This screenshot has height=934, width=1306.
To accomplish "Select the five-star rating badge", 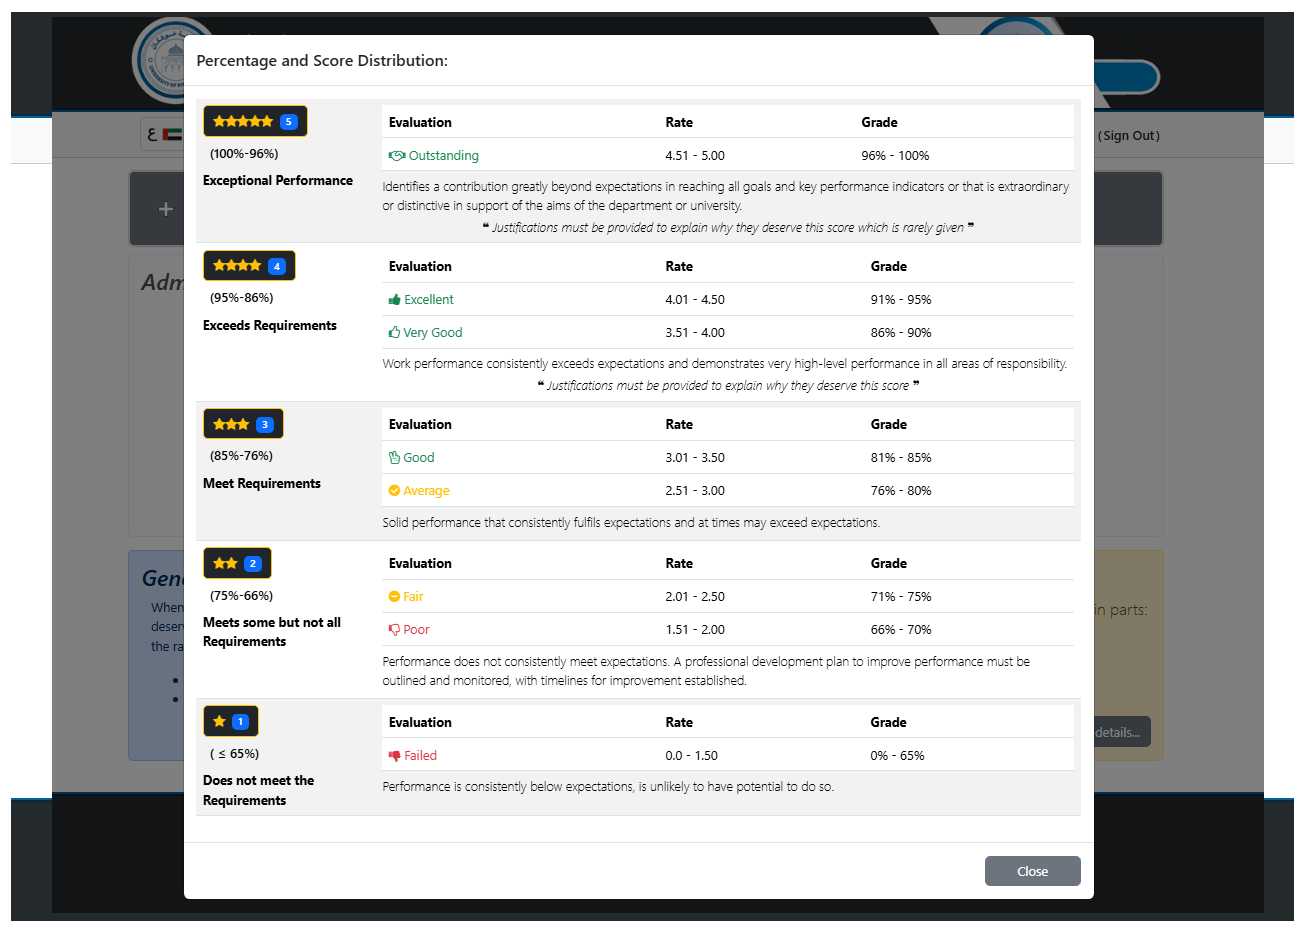I will pos(255,122).
